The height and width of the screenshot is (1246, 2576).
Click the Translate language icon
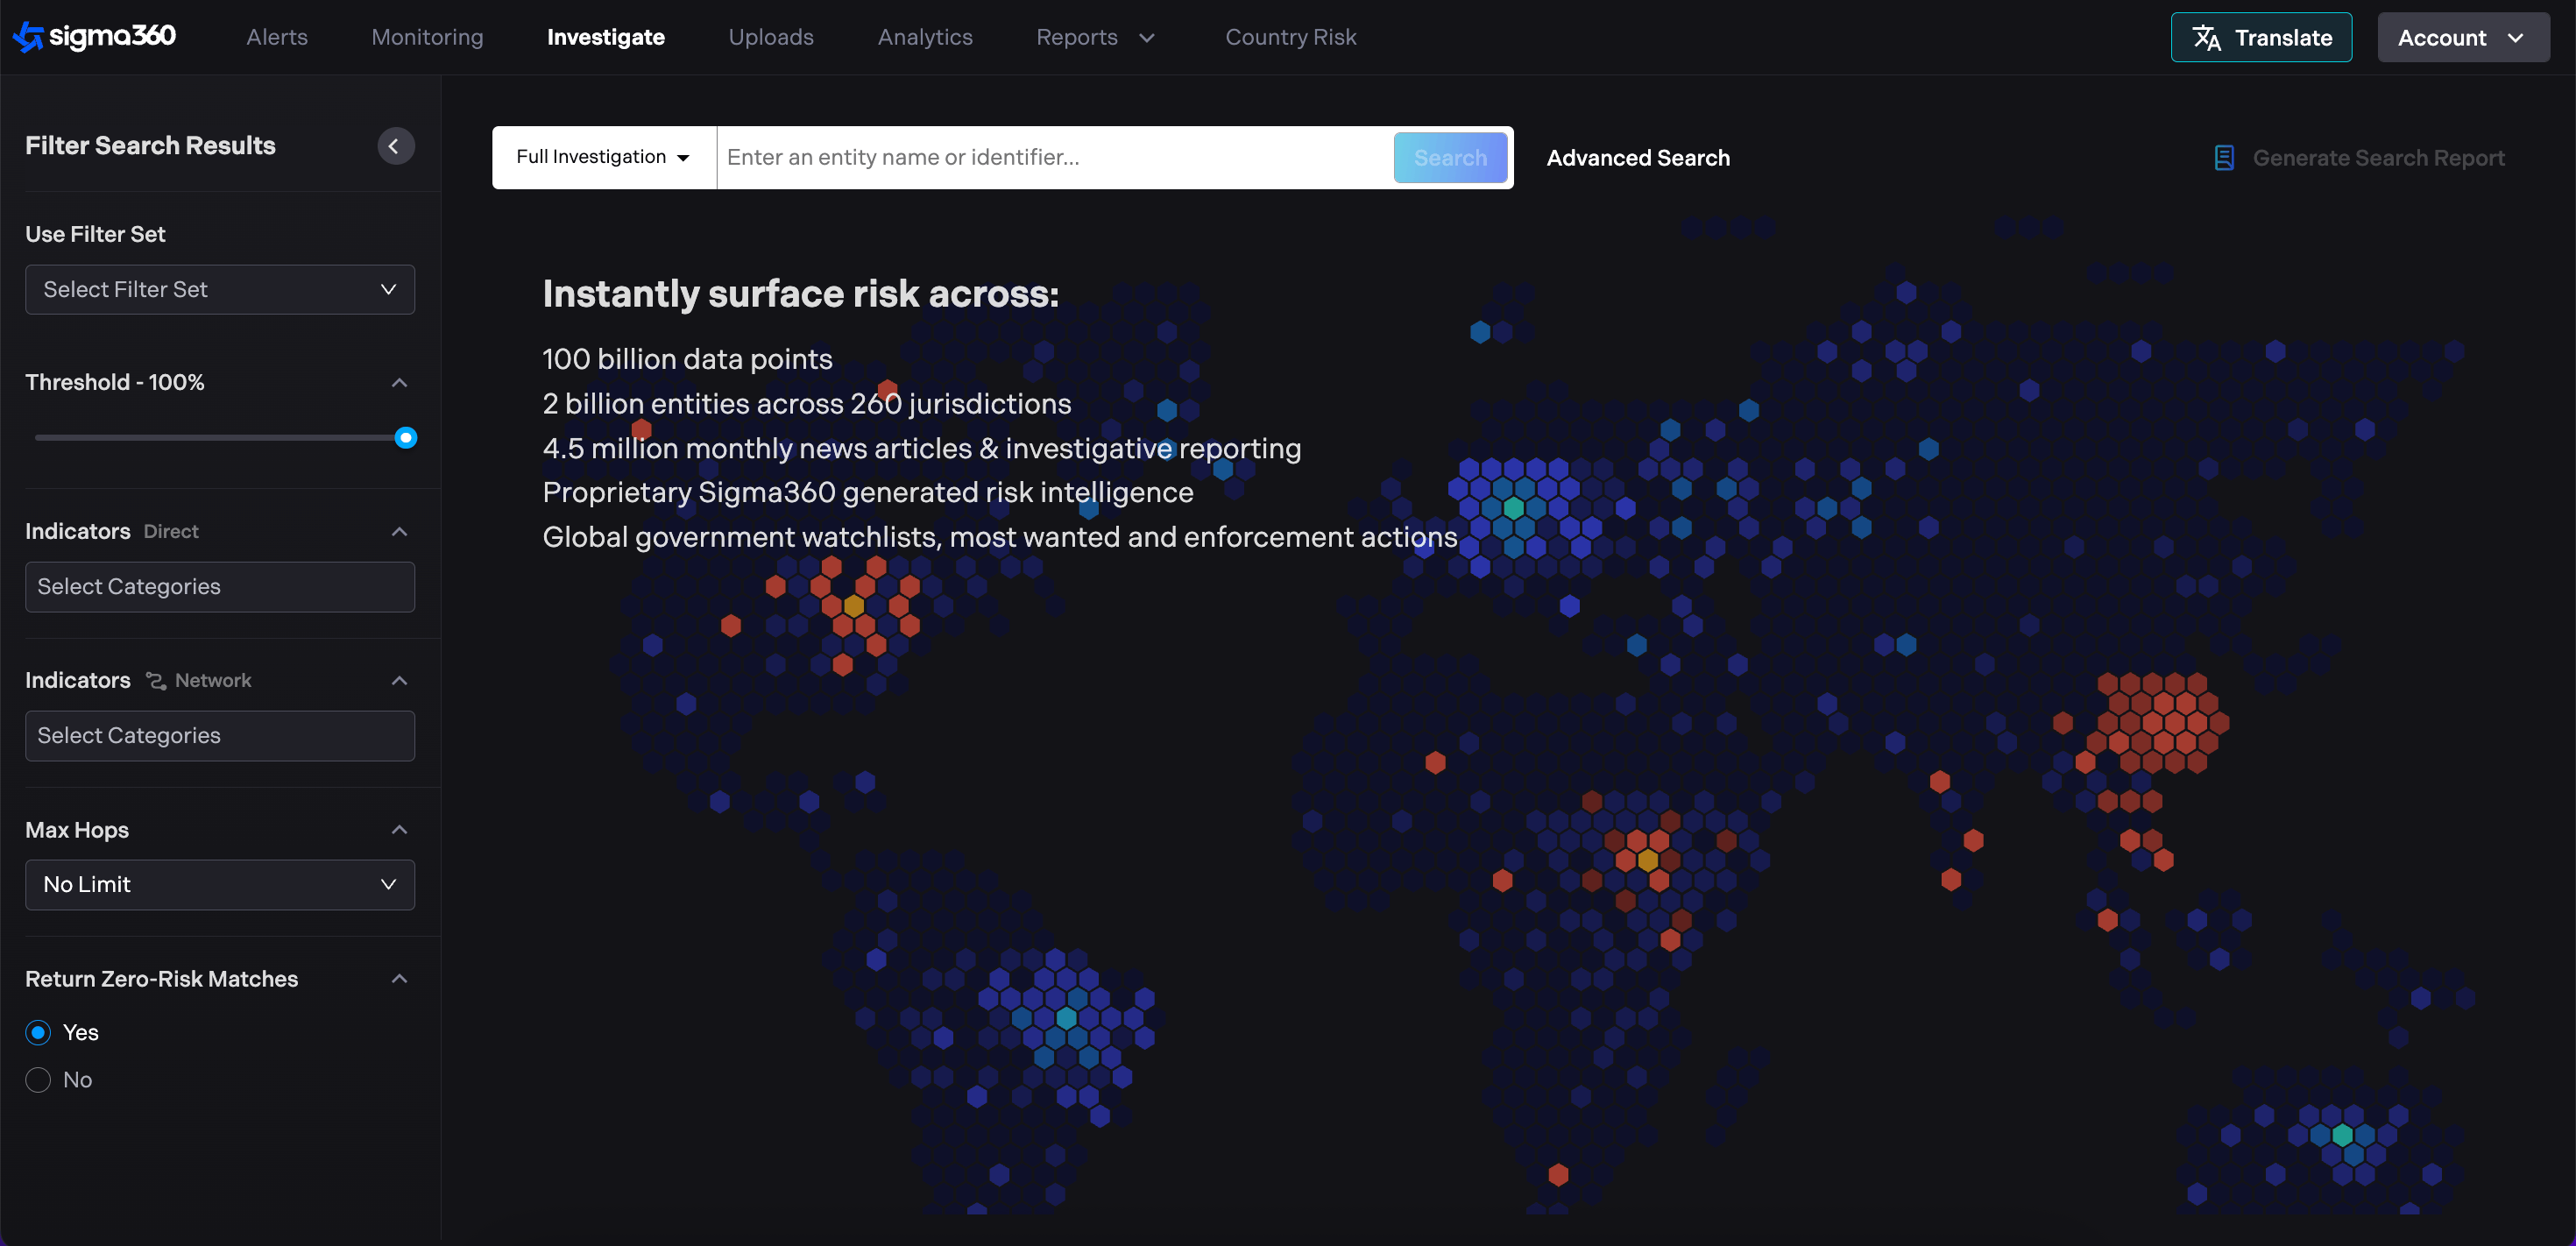(2207, 38)
